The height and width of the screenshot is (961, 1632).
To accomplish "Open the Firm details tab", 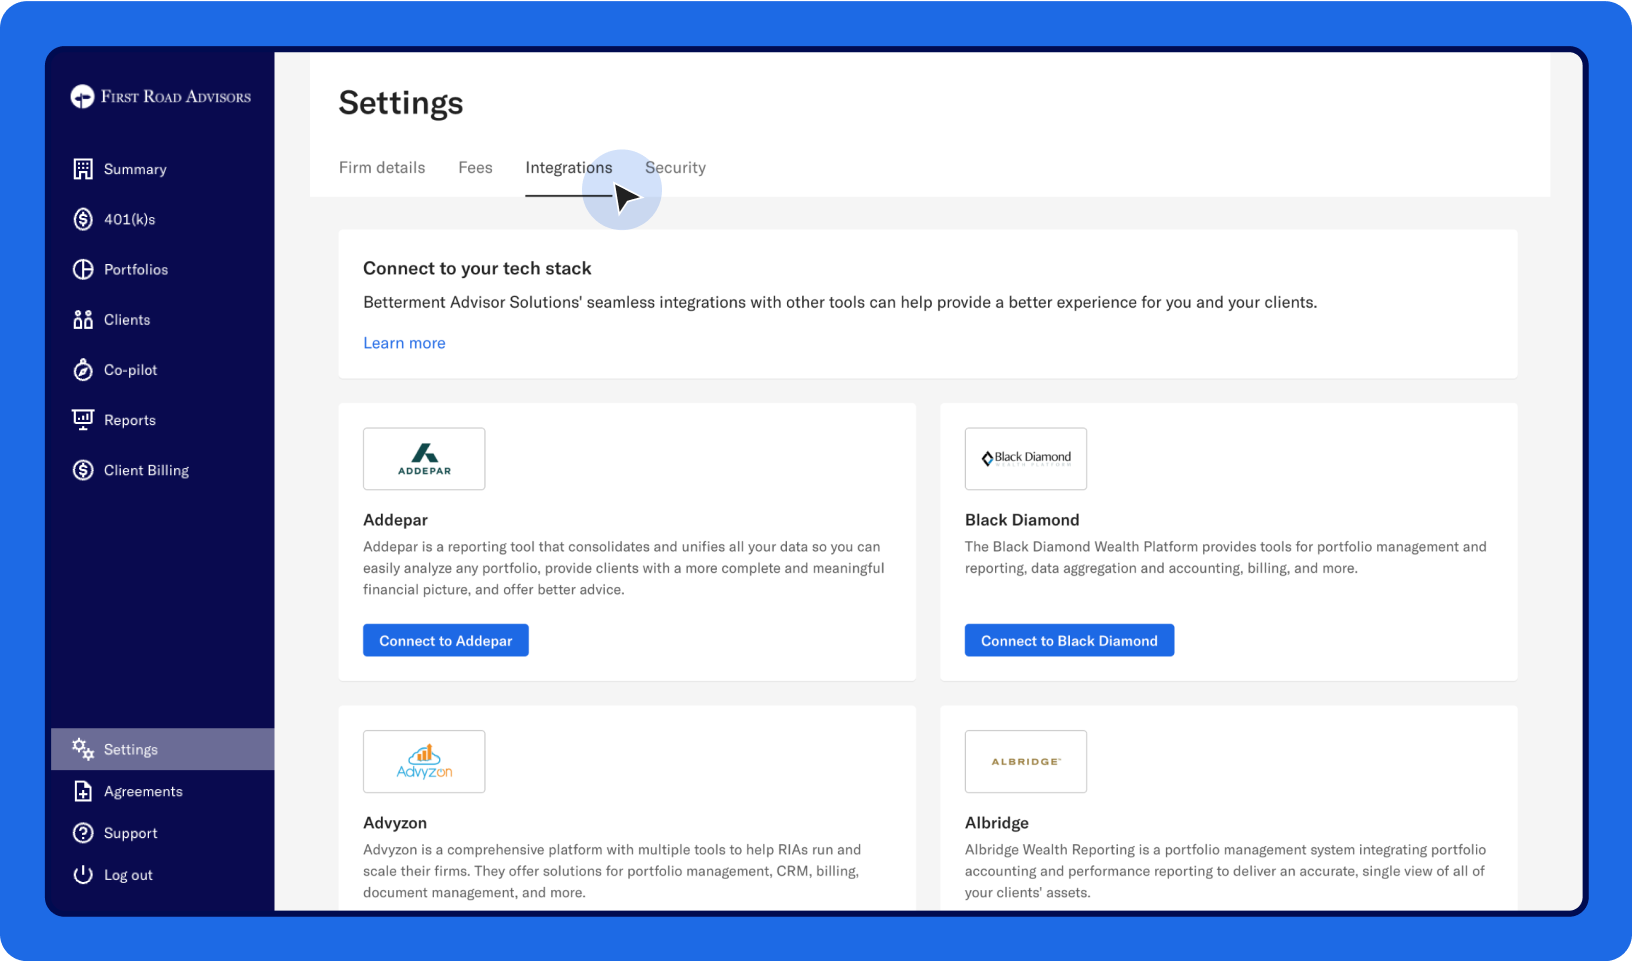I will [x=382, y=167].
